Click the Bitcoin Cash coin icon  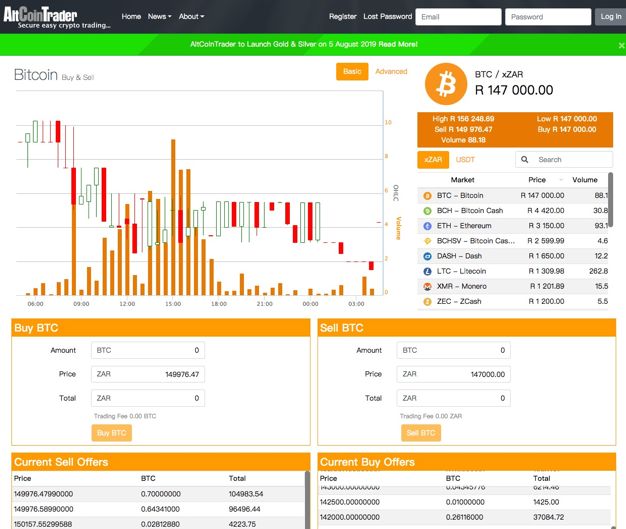coord(427,211)
